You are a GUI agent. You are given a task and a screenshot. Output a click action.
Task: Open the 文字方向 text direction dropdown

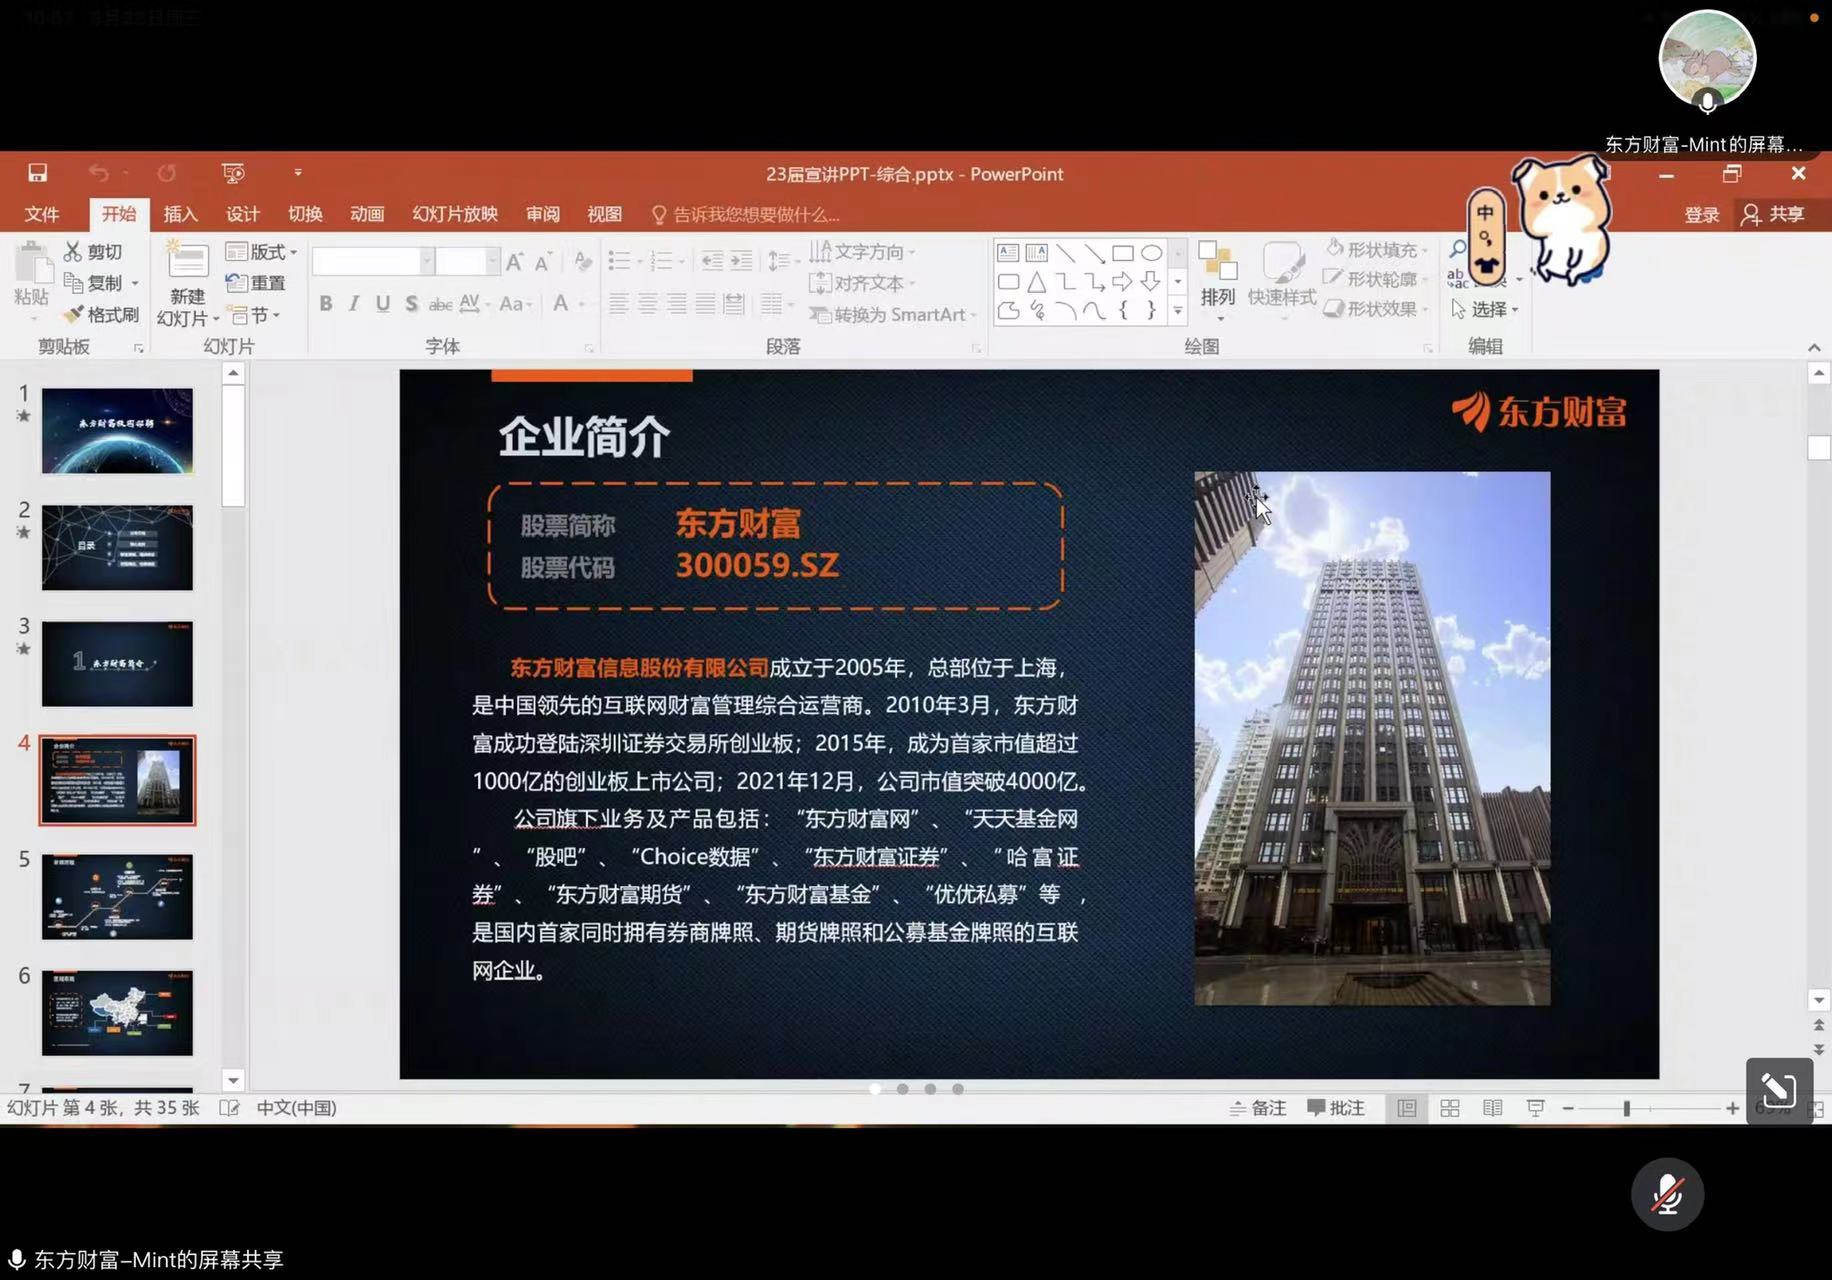tap(862, 252)
